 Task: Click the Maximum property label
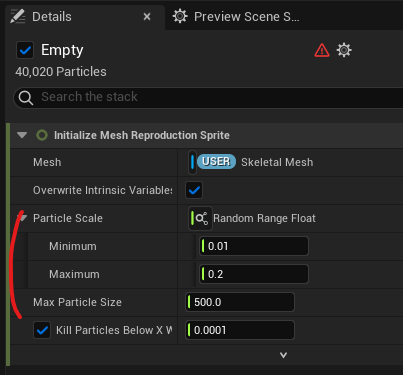(x=74, y=274)
